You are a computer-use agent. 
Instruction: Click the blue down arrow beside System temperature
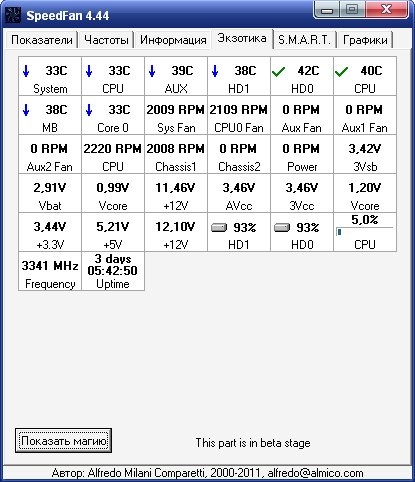(x=26, y=71)
